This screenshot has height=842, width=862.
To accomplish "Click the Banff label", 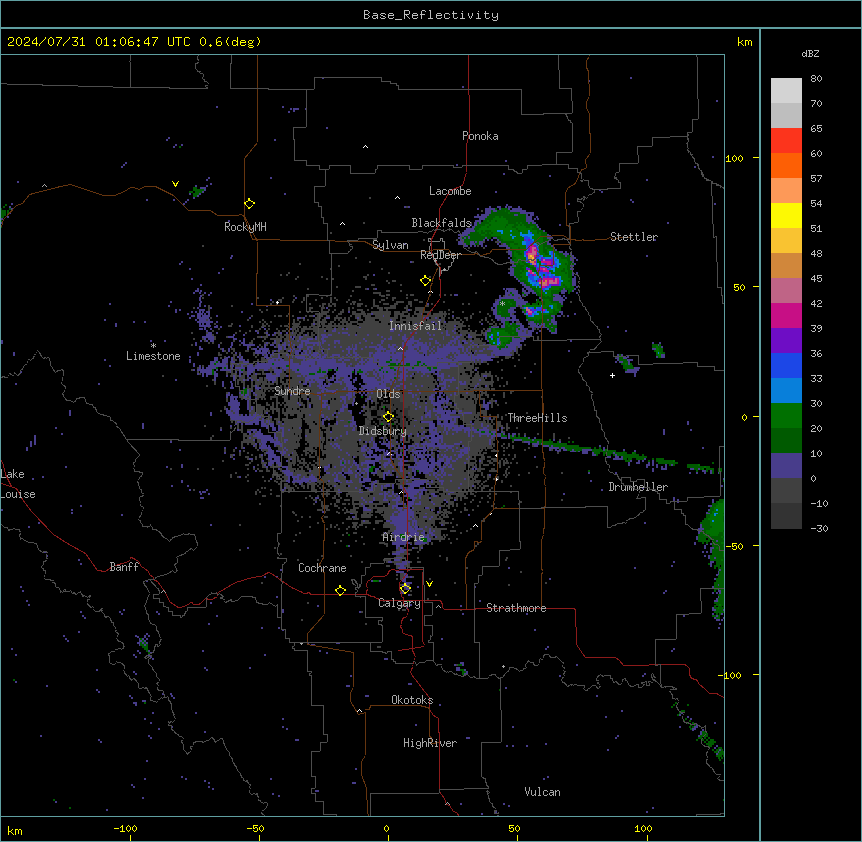I will point(124,567).
